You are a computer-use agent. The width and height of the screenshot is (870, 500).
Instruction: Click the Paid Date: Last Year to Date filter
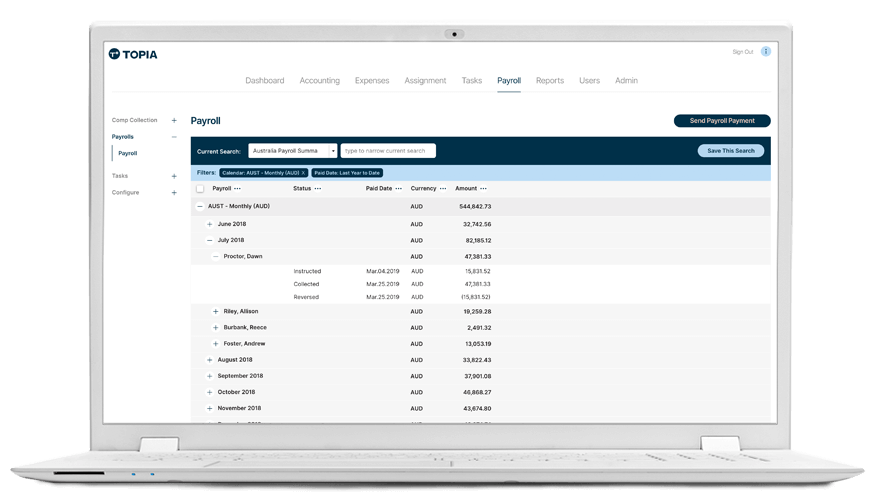point(347,173)
